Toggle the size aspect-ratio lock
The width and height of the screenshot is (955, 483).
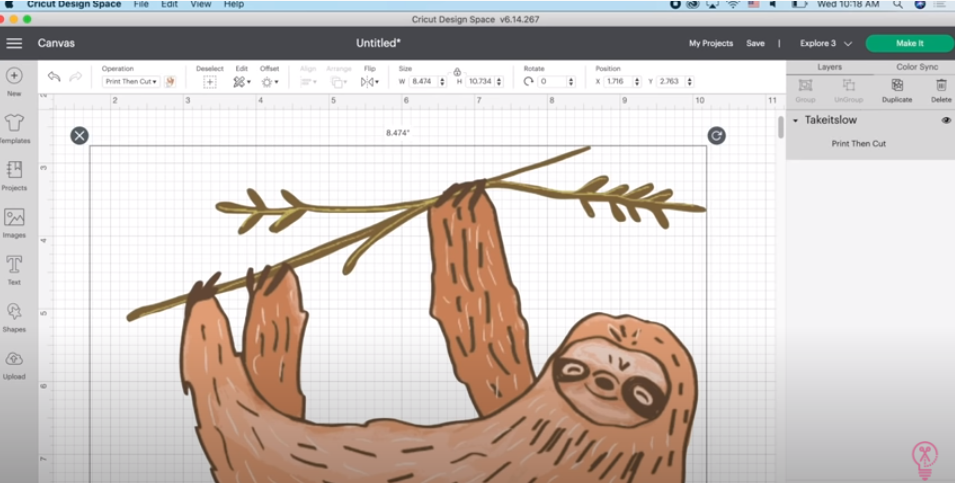point(457,72)
